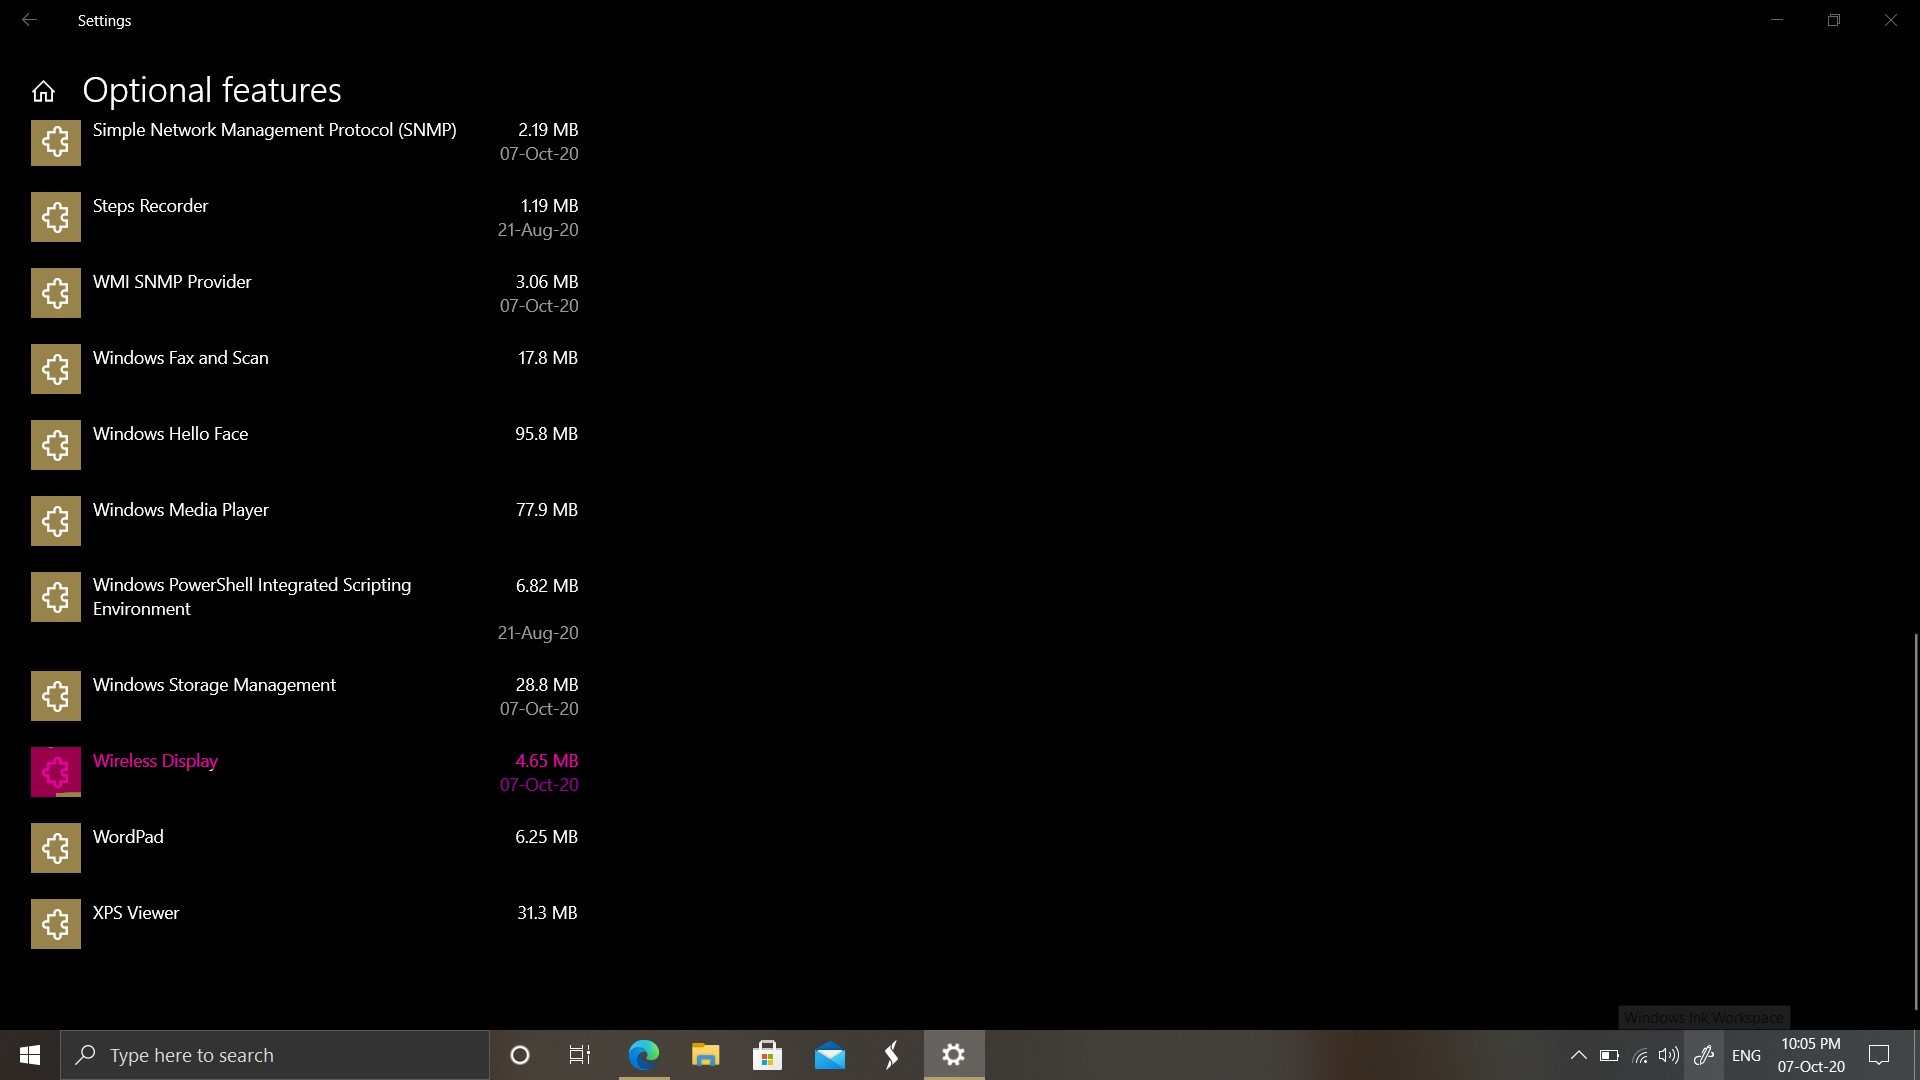Open network status in system tray
Image resolution: width=1920 pixels, height=1080 pixels.
pyautogui.click(x=1640, y=1055)
